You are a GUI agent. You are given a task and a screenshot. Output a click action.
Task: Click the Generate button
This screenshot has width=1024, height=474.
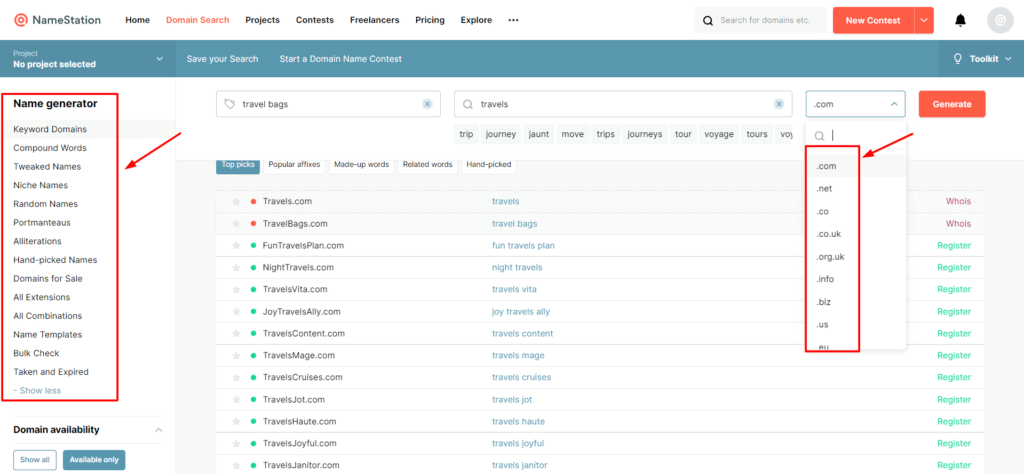(952, 104)
